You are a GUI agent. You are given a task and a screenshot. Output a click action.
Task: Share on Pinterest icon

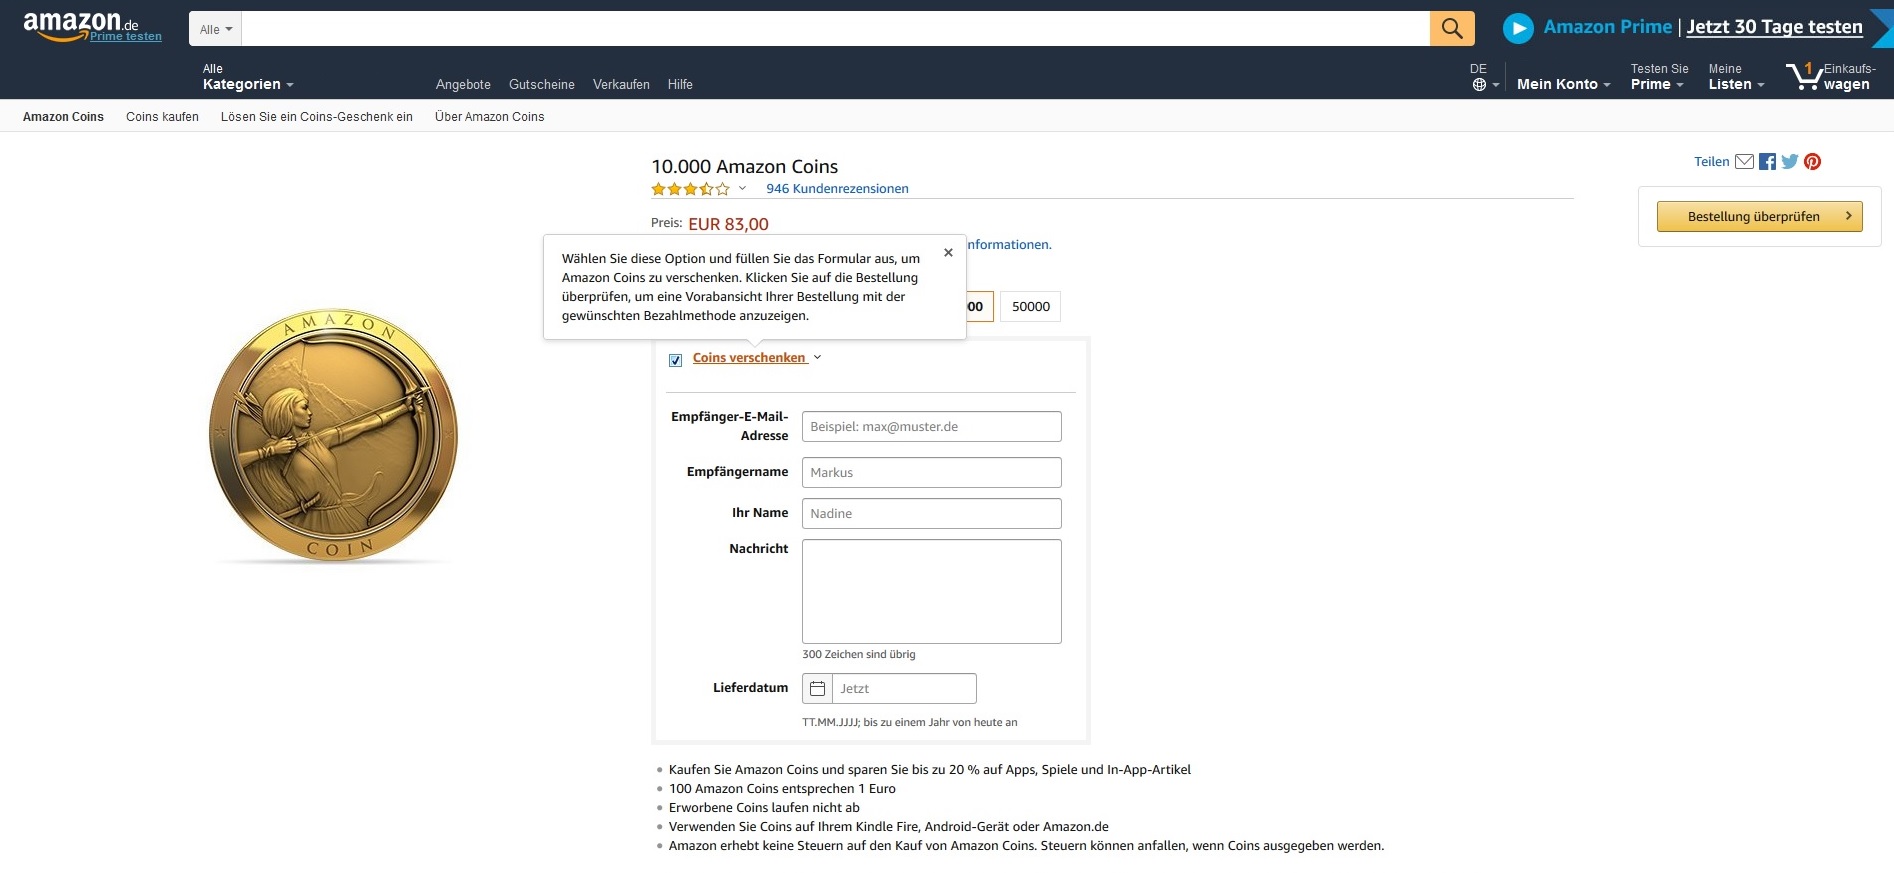coord(1812,162)
